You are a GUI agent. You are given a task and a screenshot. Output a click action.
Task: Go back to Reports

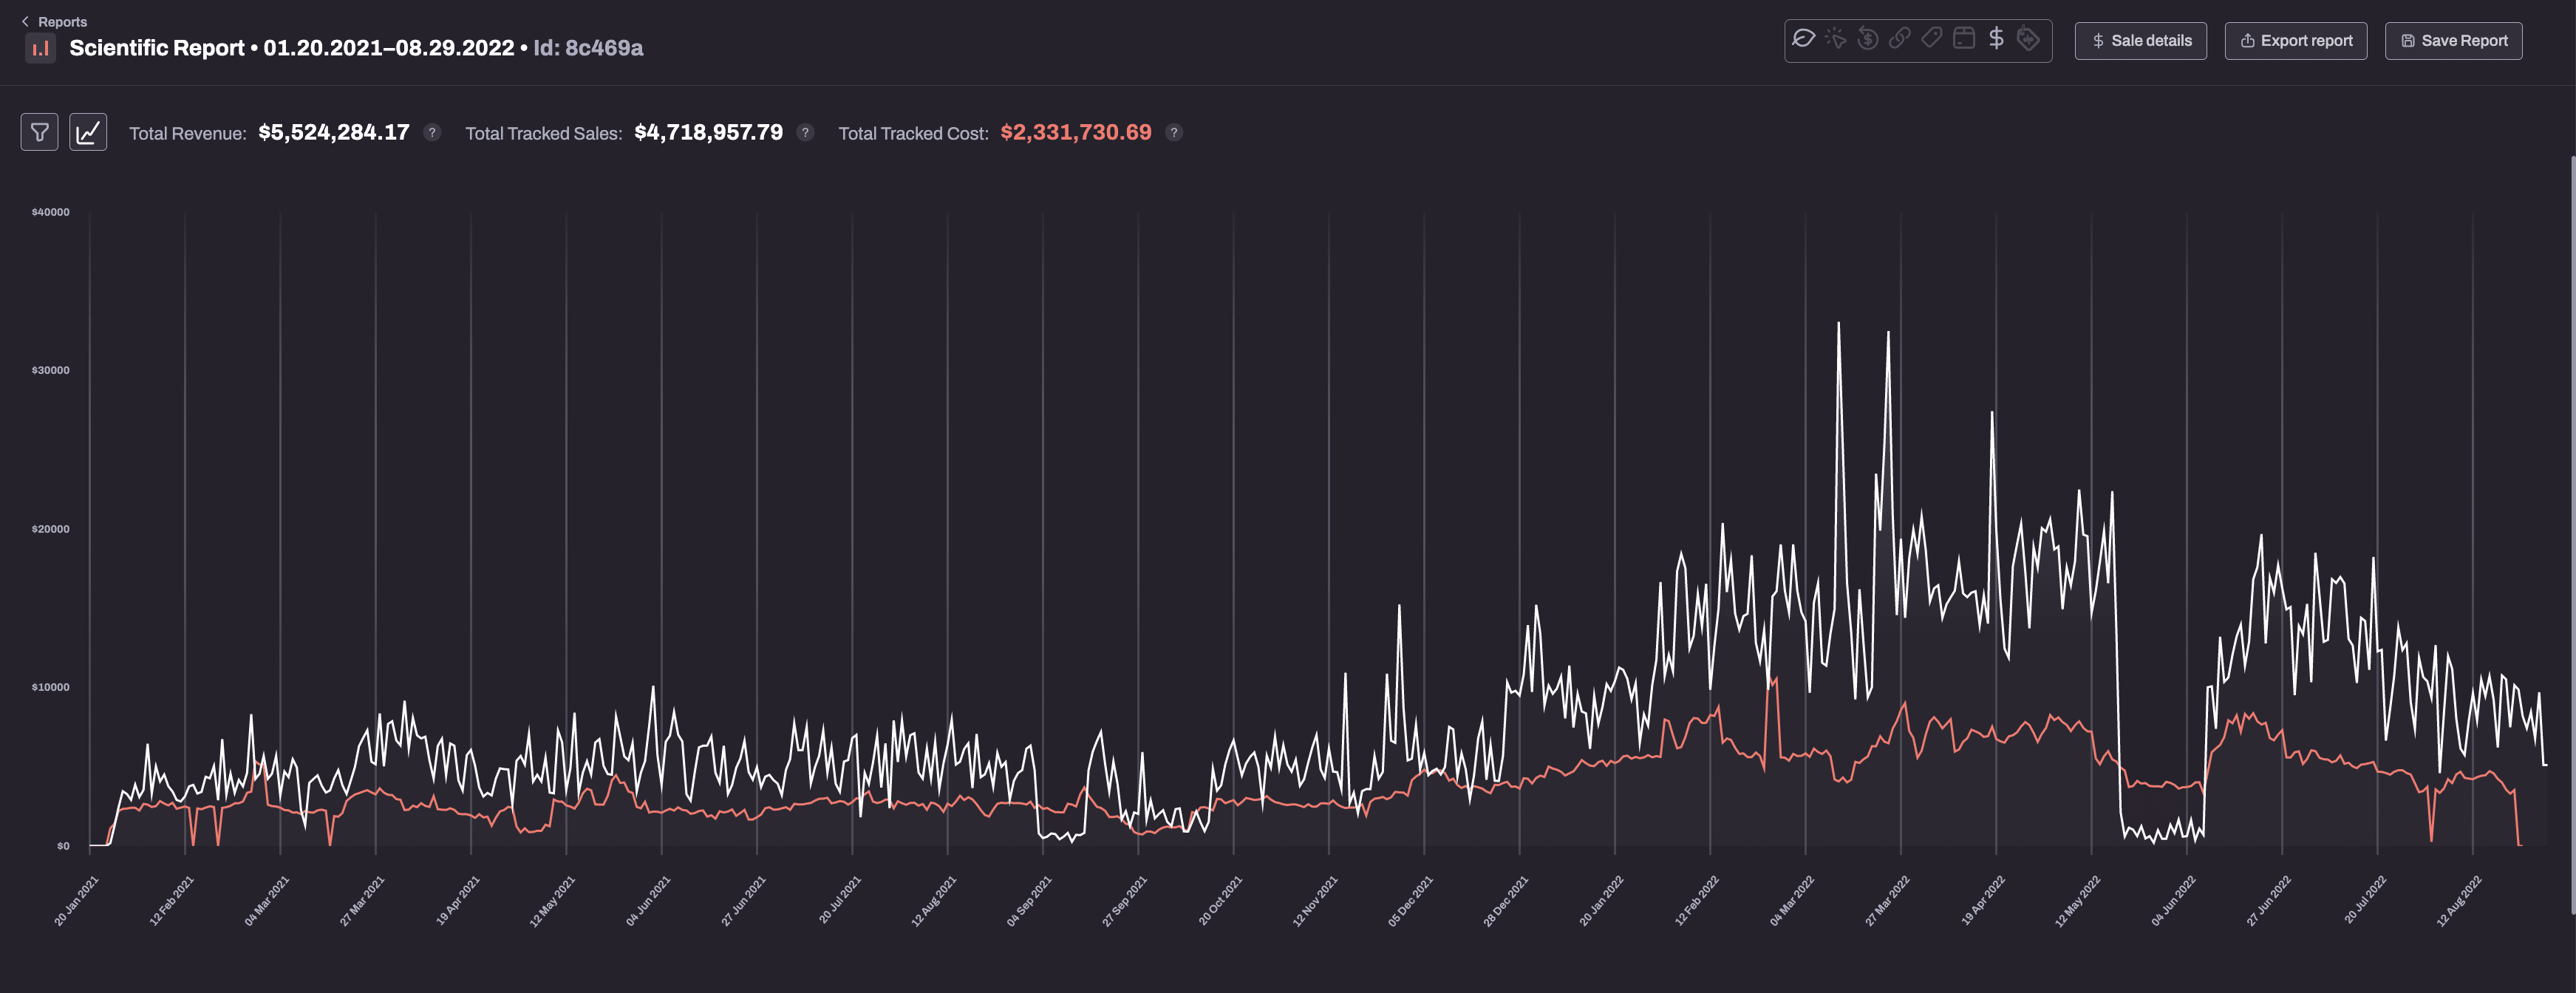pyautogui.click(x=55, y=21)
